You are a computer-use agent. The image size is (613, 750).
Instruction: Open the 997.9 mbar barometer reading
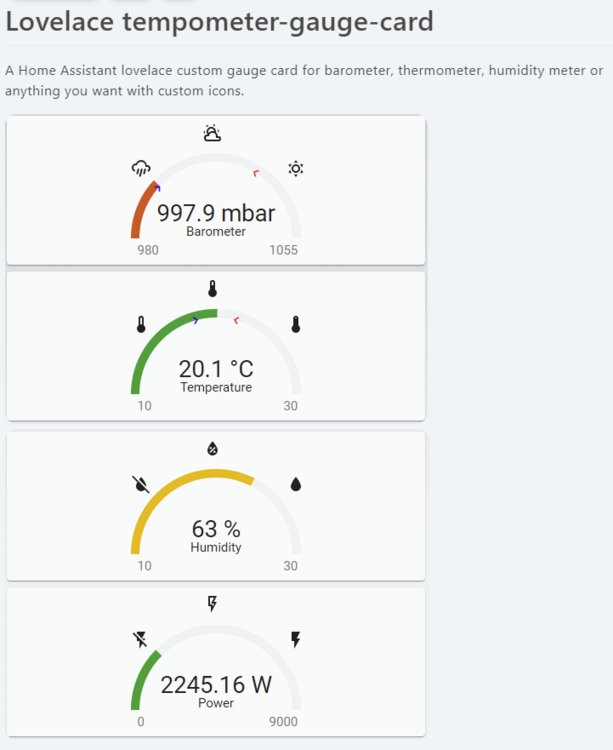click(x=216, y=213)
